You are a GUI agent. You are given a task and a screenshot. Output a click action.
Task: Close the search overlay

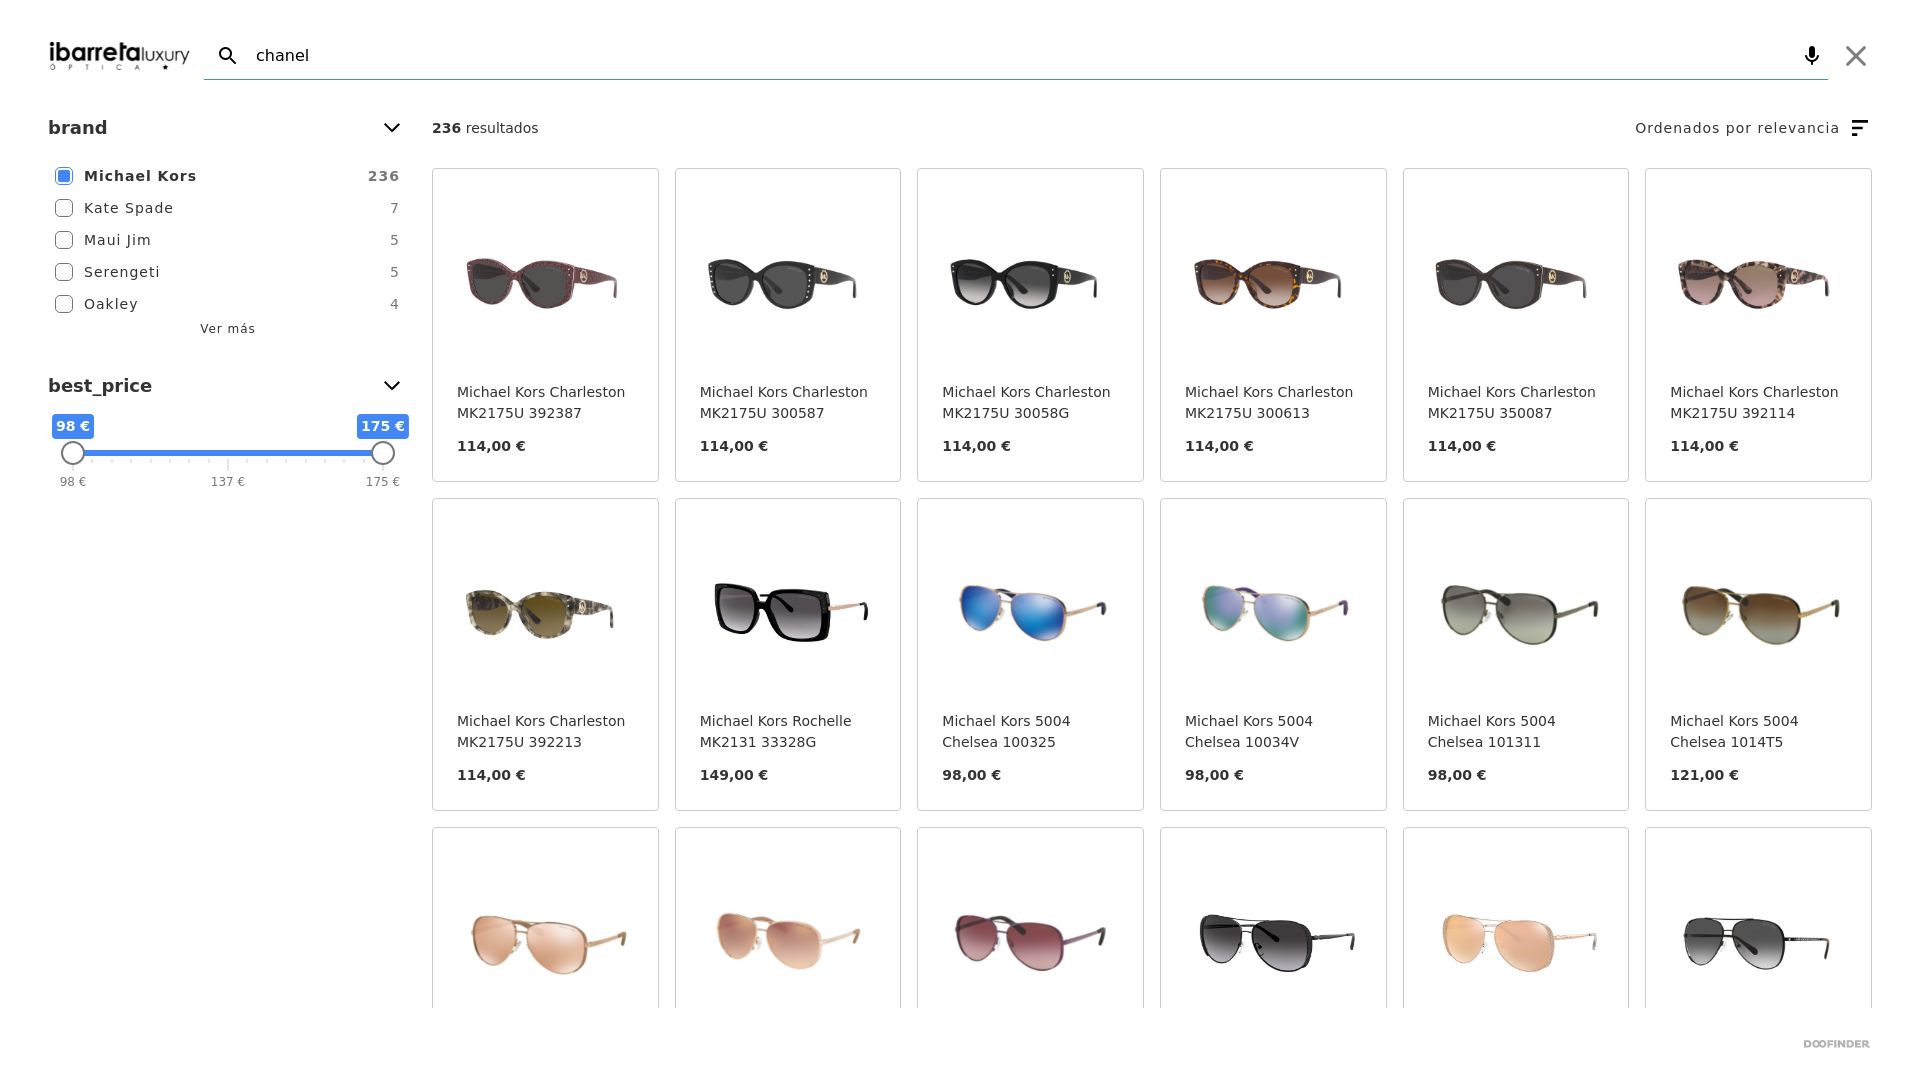(x=1856, y=56)
